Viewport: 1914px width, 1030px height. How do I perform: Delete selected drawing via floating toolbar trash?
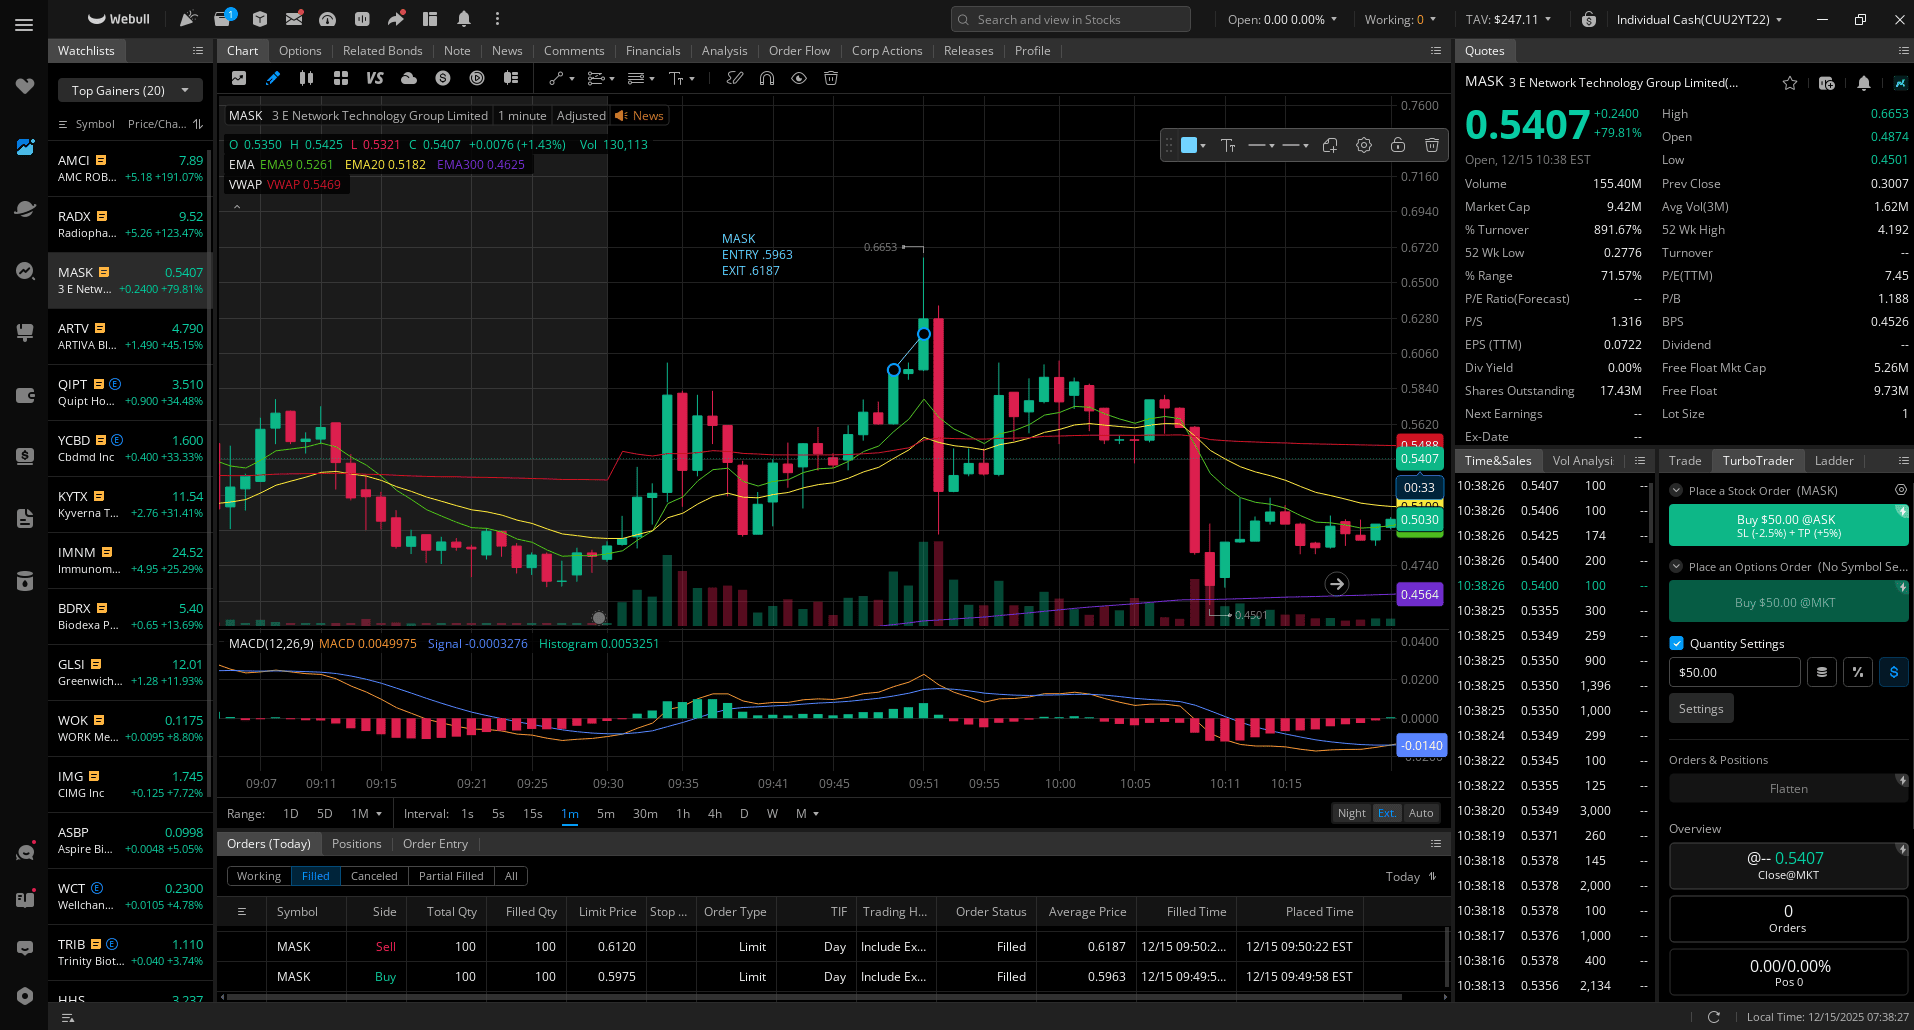1432,145
